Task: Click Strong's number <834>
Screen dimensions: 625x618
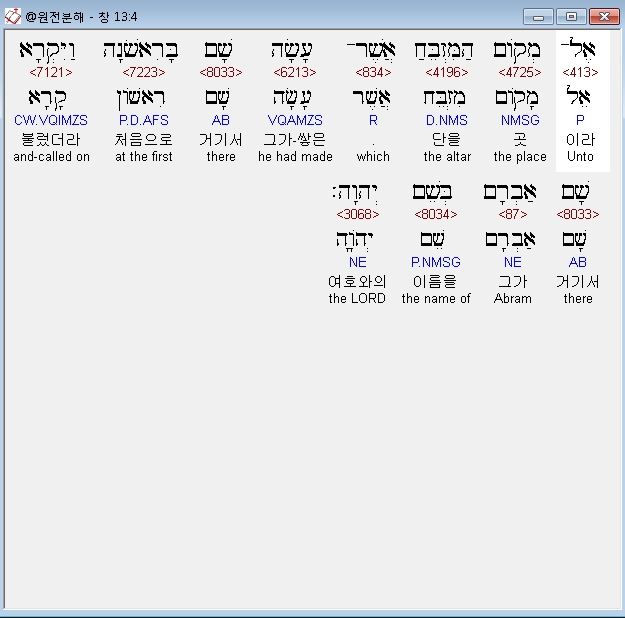Action: click(373, 72)
